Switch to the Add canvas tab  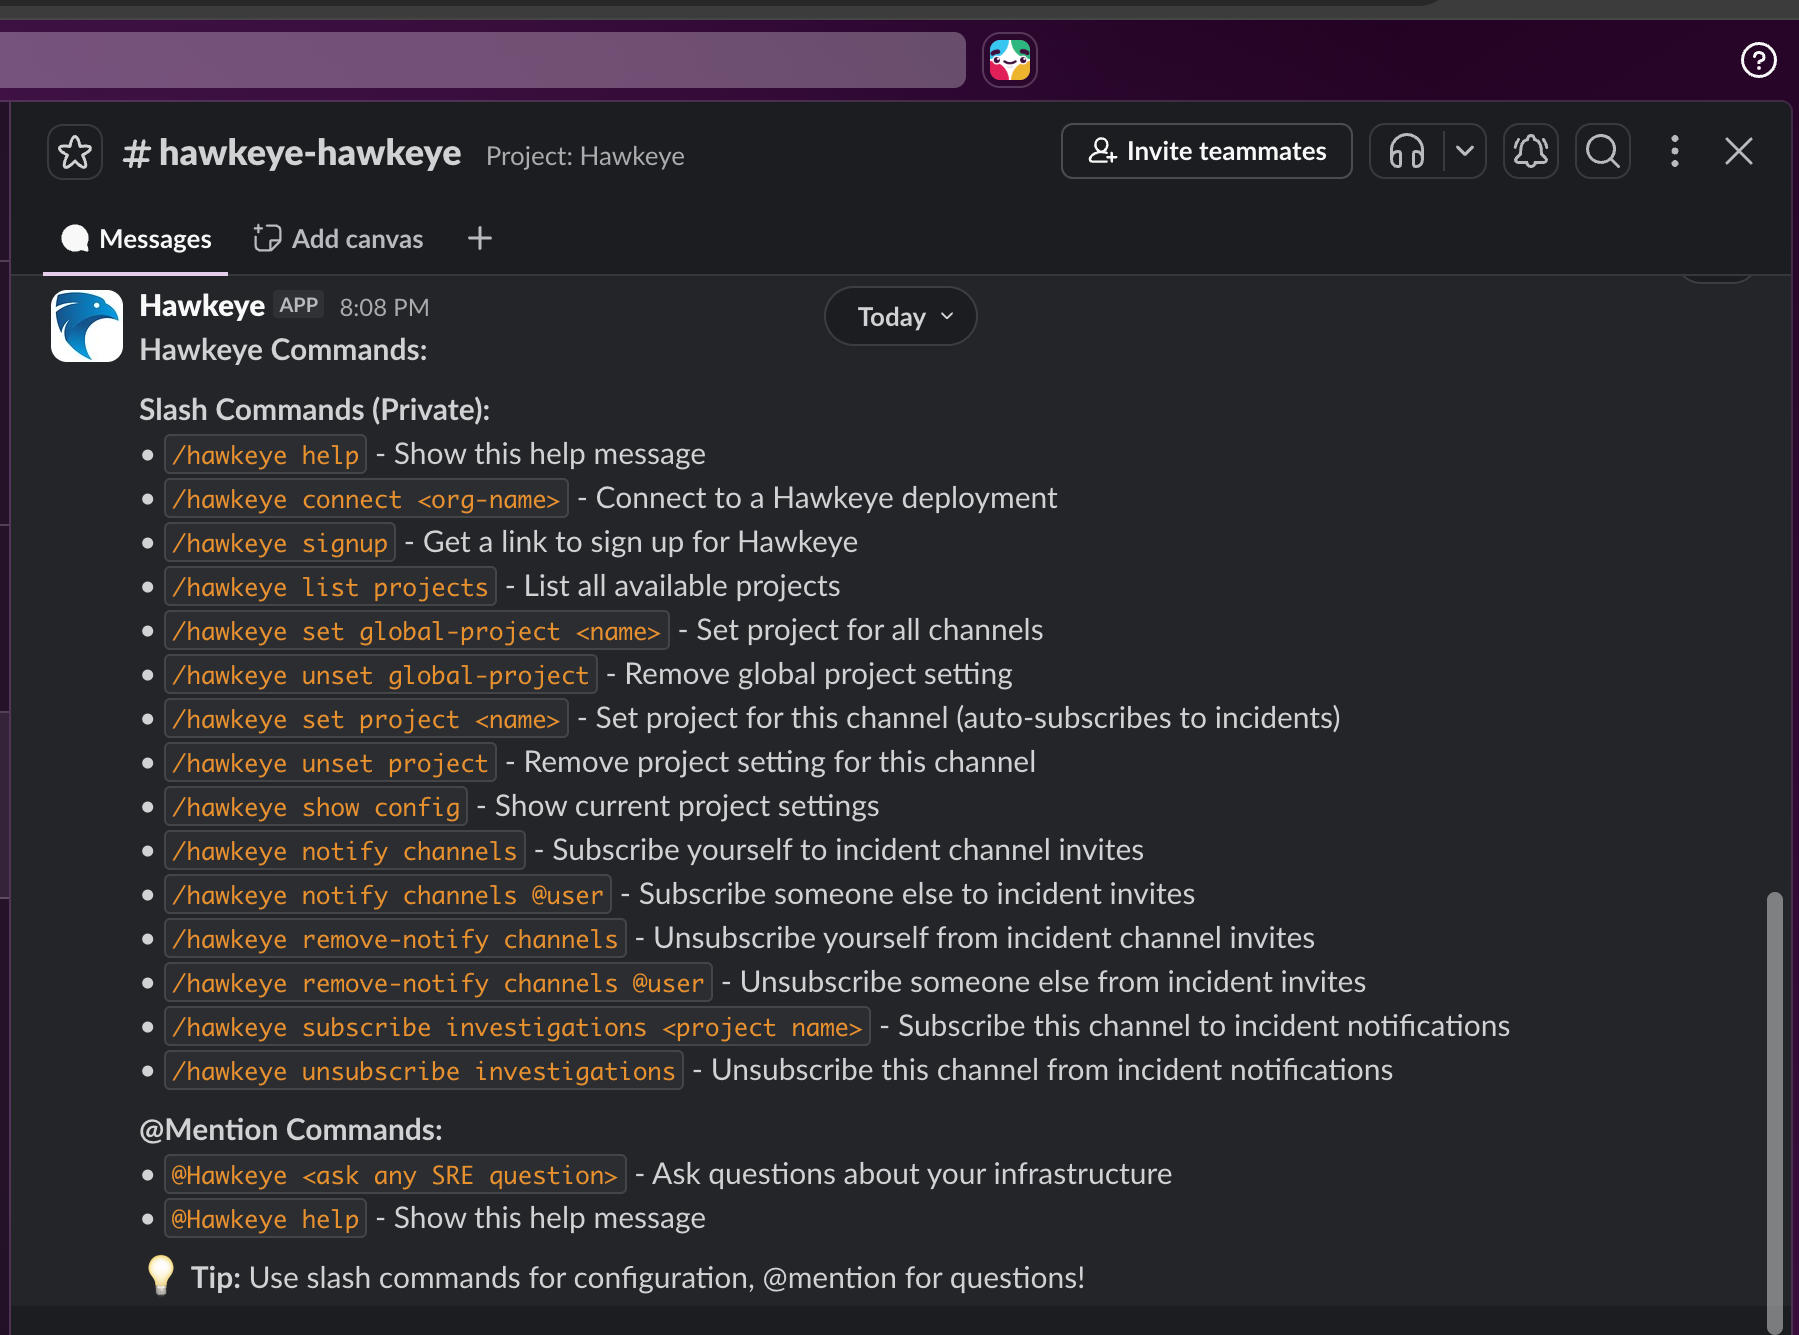click(338, 238)
